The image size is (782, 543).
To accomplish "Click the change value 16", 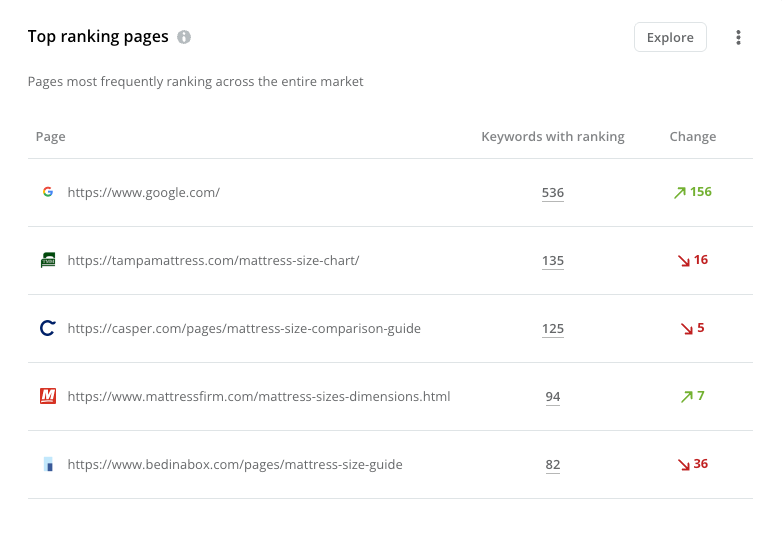I will [x=701, y=260].
